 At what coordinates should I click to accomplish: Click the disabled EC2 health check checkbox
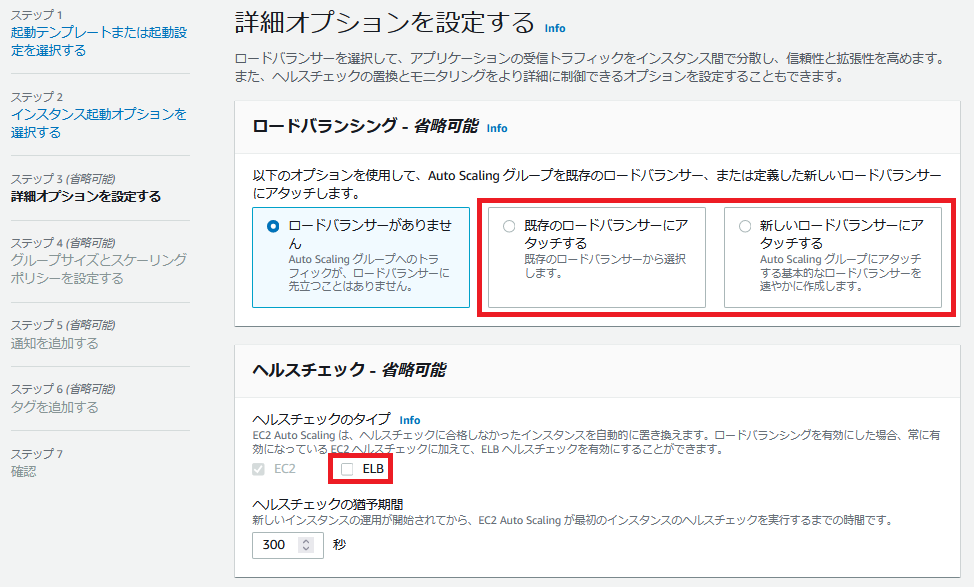258,469
